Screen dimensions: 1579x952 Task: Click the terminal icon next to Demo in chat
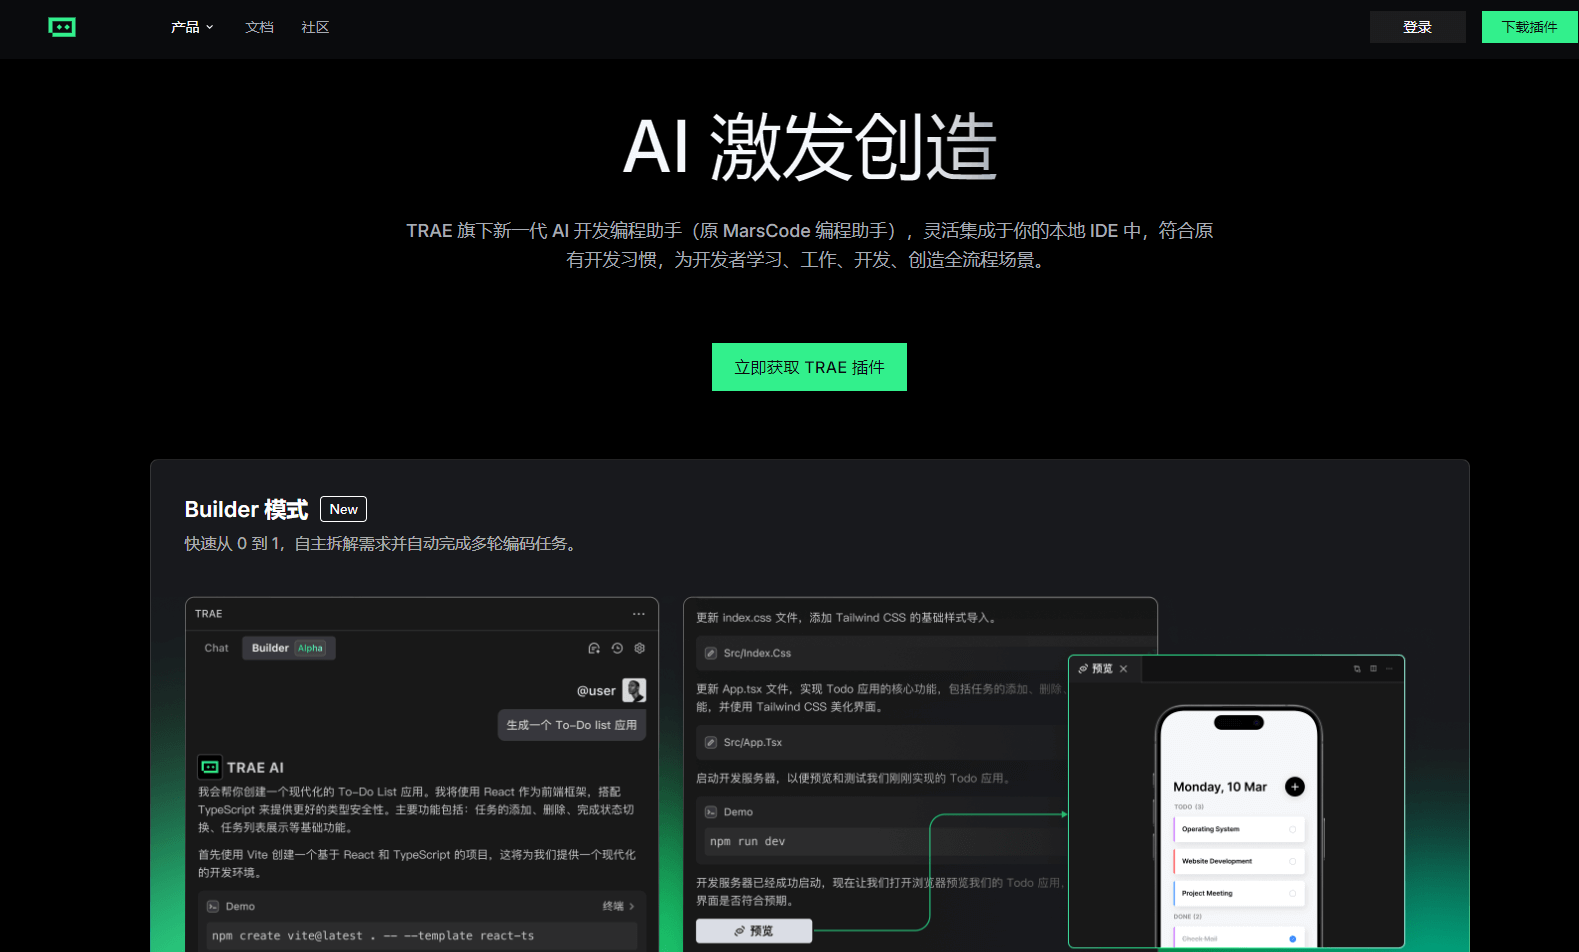[213, 906]
